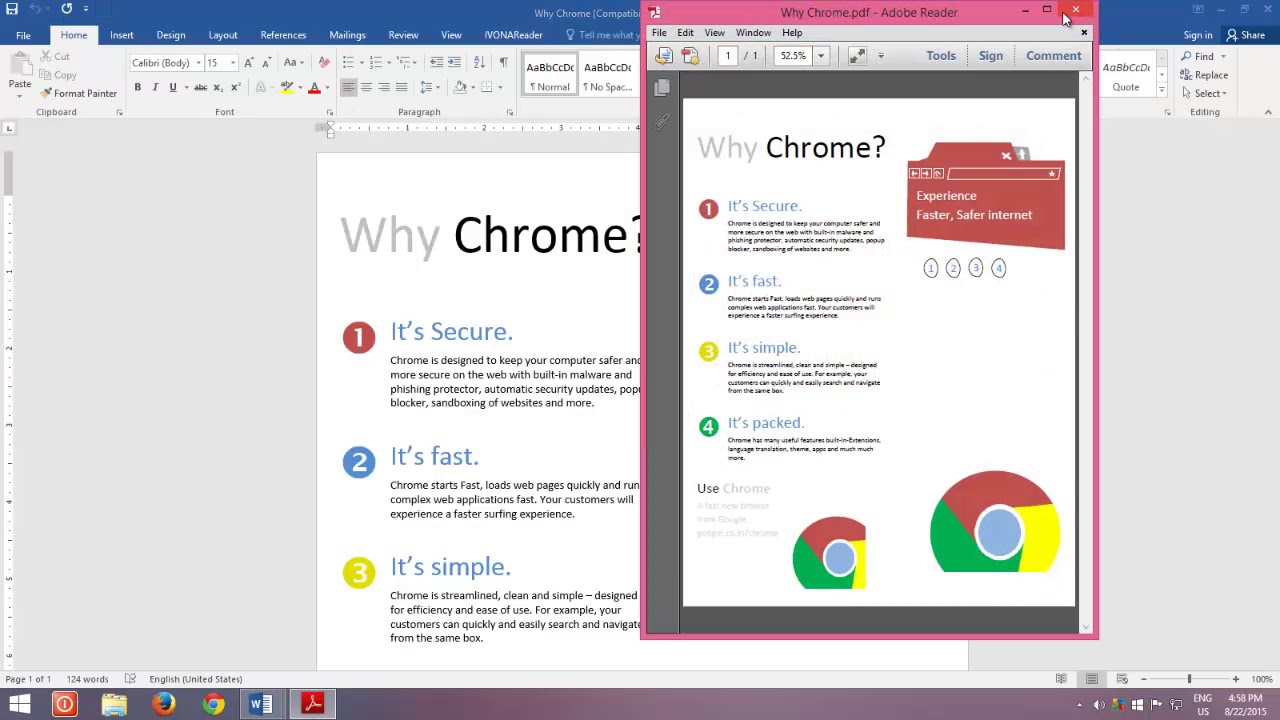The height and width of the screenshot is (720, 1280).
Task: Click the Justify alignment icon
Action: [401, 87]
